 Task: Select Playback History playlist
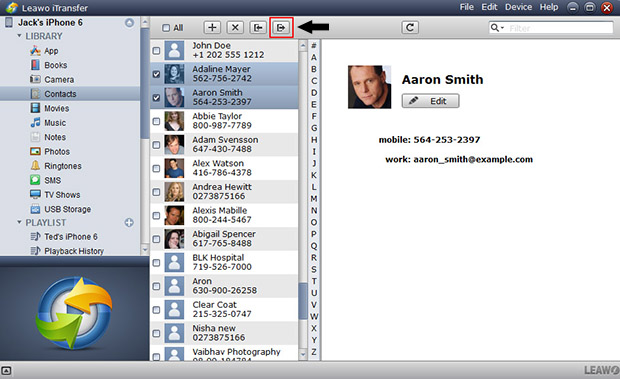(x=74, y=251)
